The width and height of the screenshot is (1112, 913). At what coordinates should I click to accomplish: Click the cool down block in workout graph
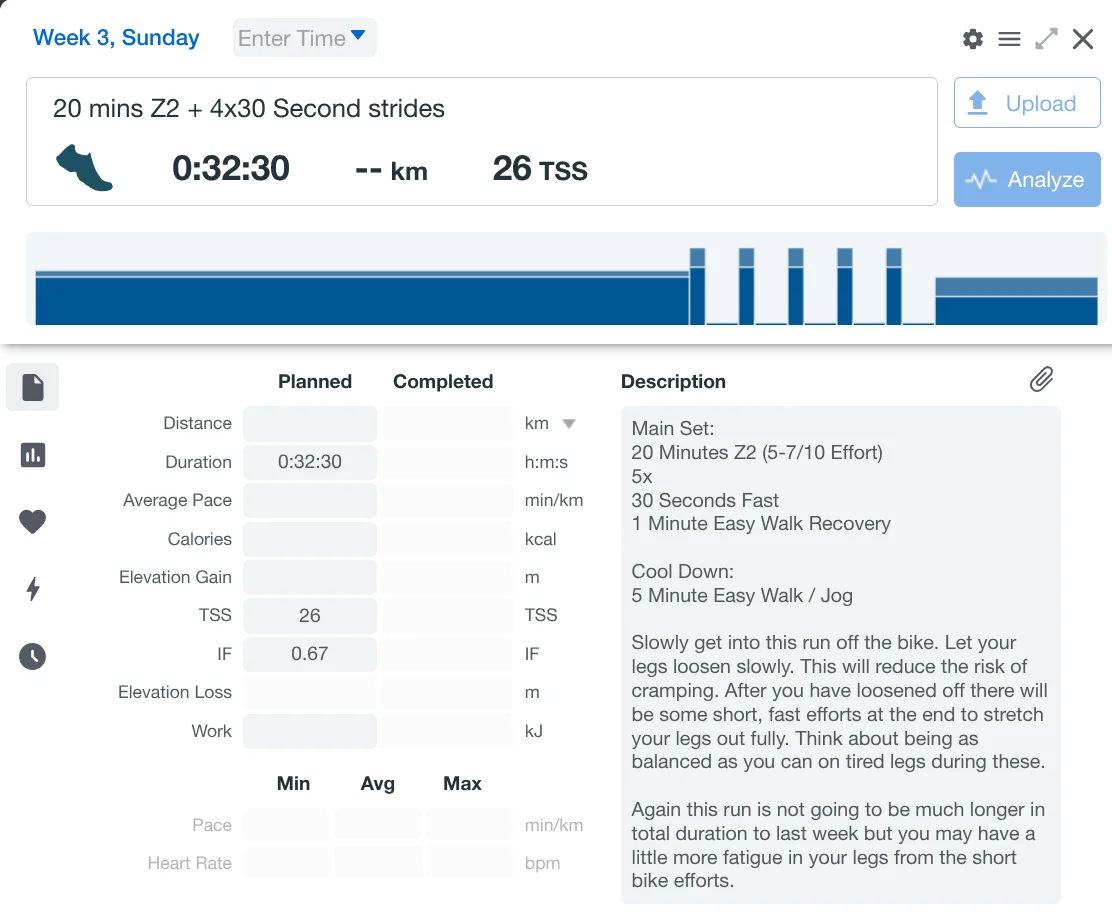1016,302
